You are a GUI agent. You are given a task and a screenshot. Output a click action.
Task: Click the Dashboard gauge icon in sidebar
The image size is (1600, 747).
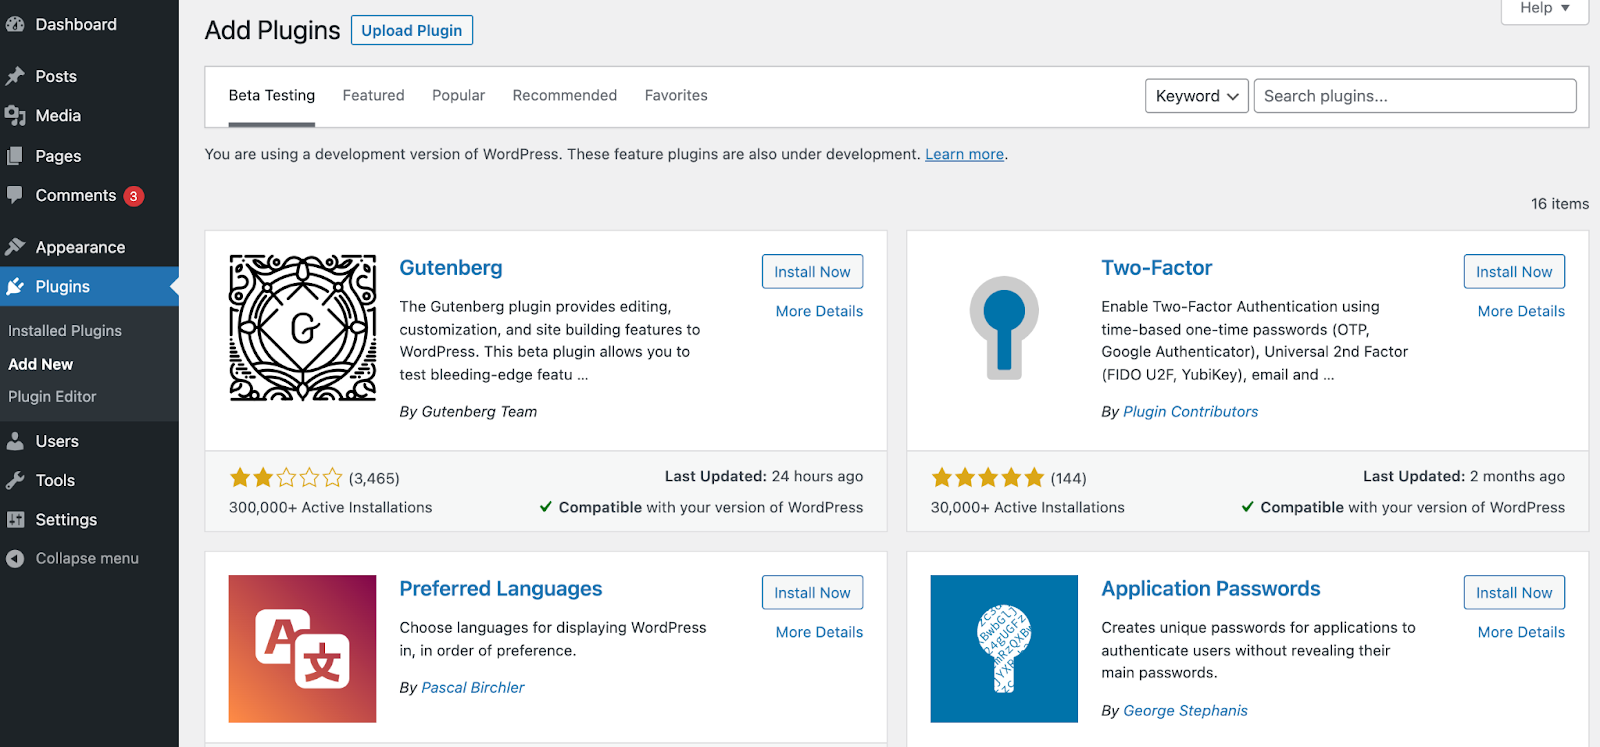tap(15, 25)
